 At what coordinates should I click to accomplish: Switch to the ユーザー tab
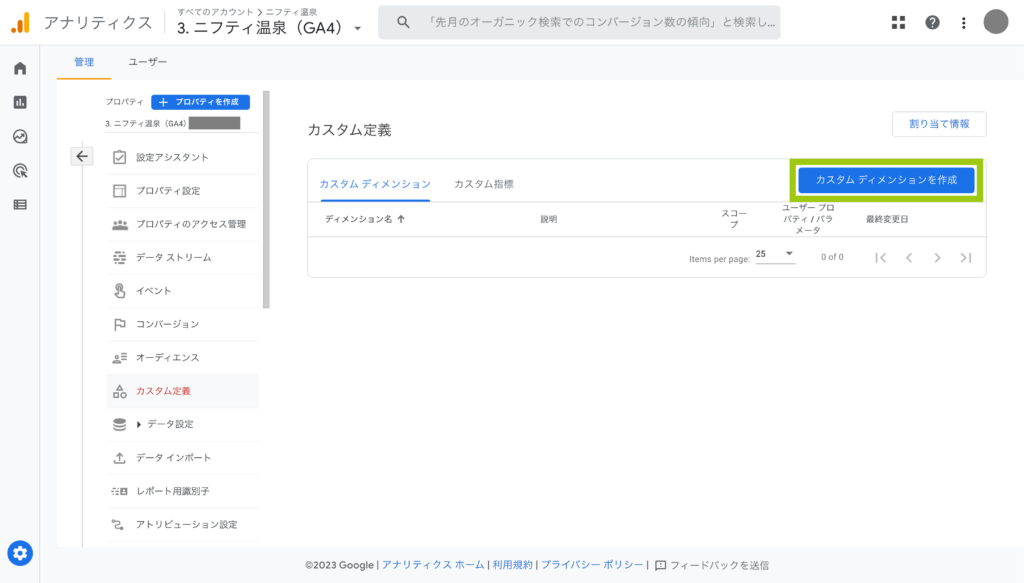(148, 62)
